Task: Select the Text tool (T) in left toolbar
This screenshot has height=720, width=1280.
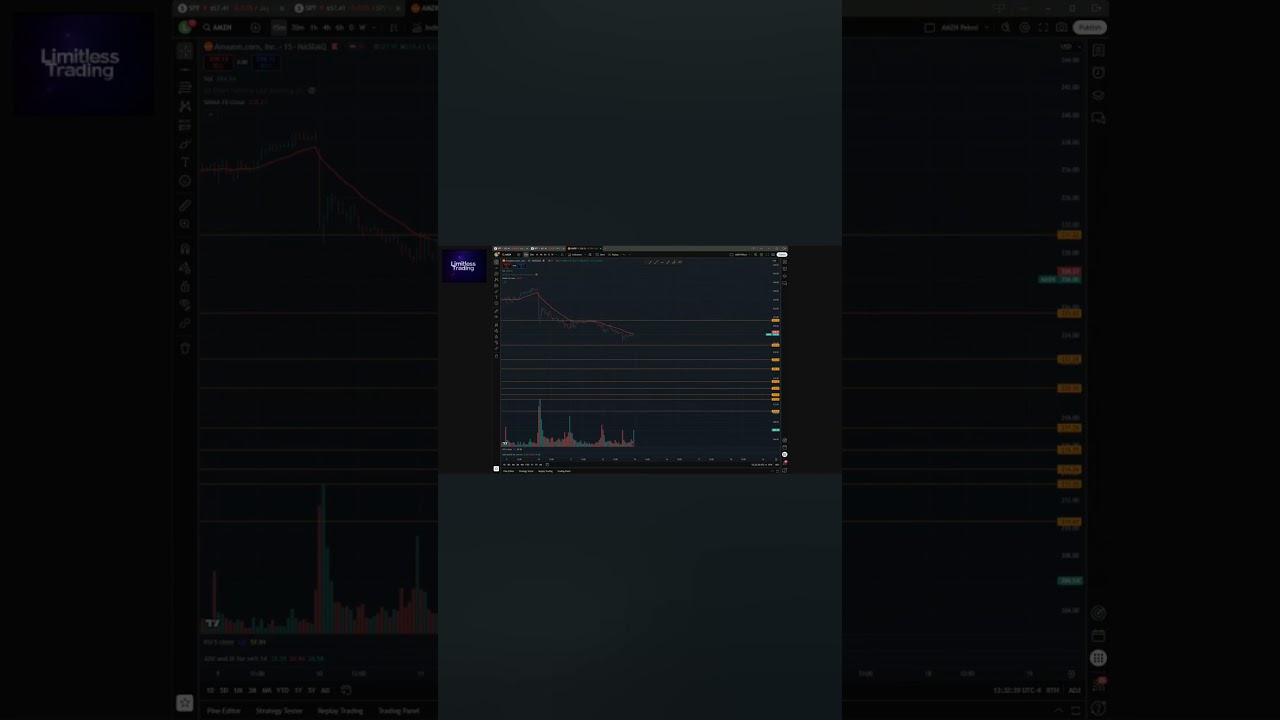Action: 185,162
